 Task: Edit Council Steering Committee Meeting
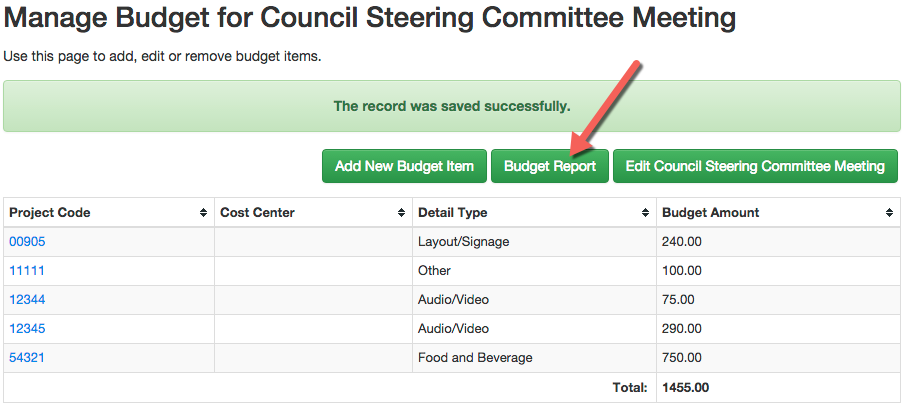tap(755, 166)
